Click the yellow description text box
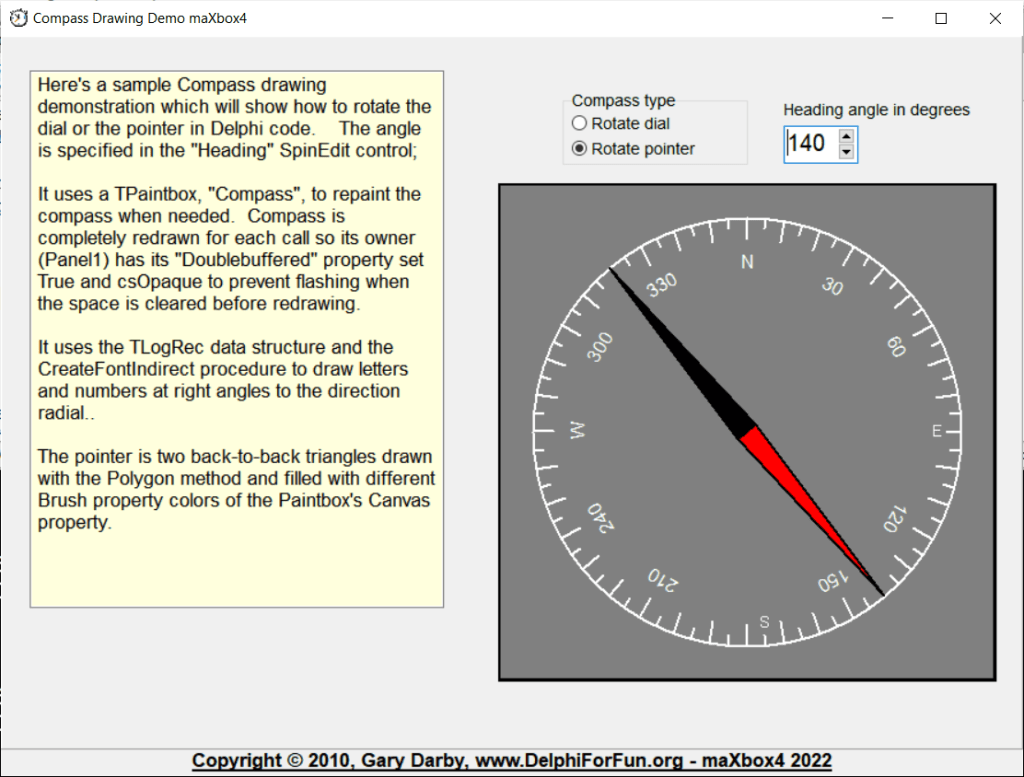Screen dimensions: 1024x777 click(x=237, y=560)
